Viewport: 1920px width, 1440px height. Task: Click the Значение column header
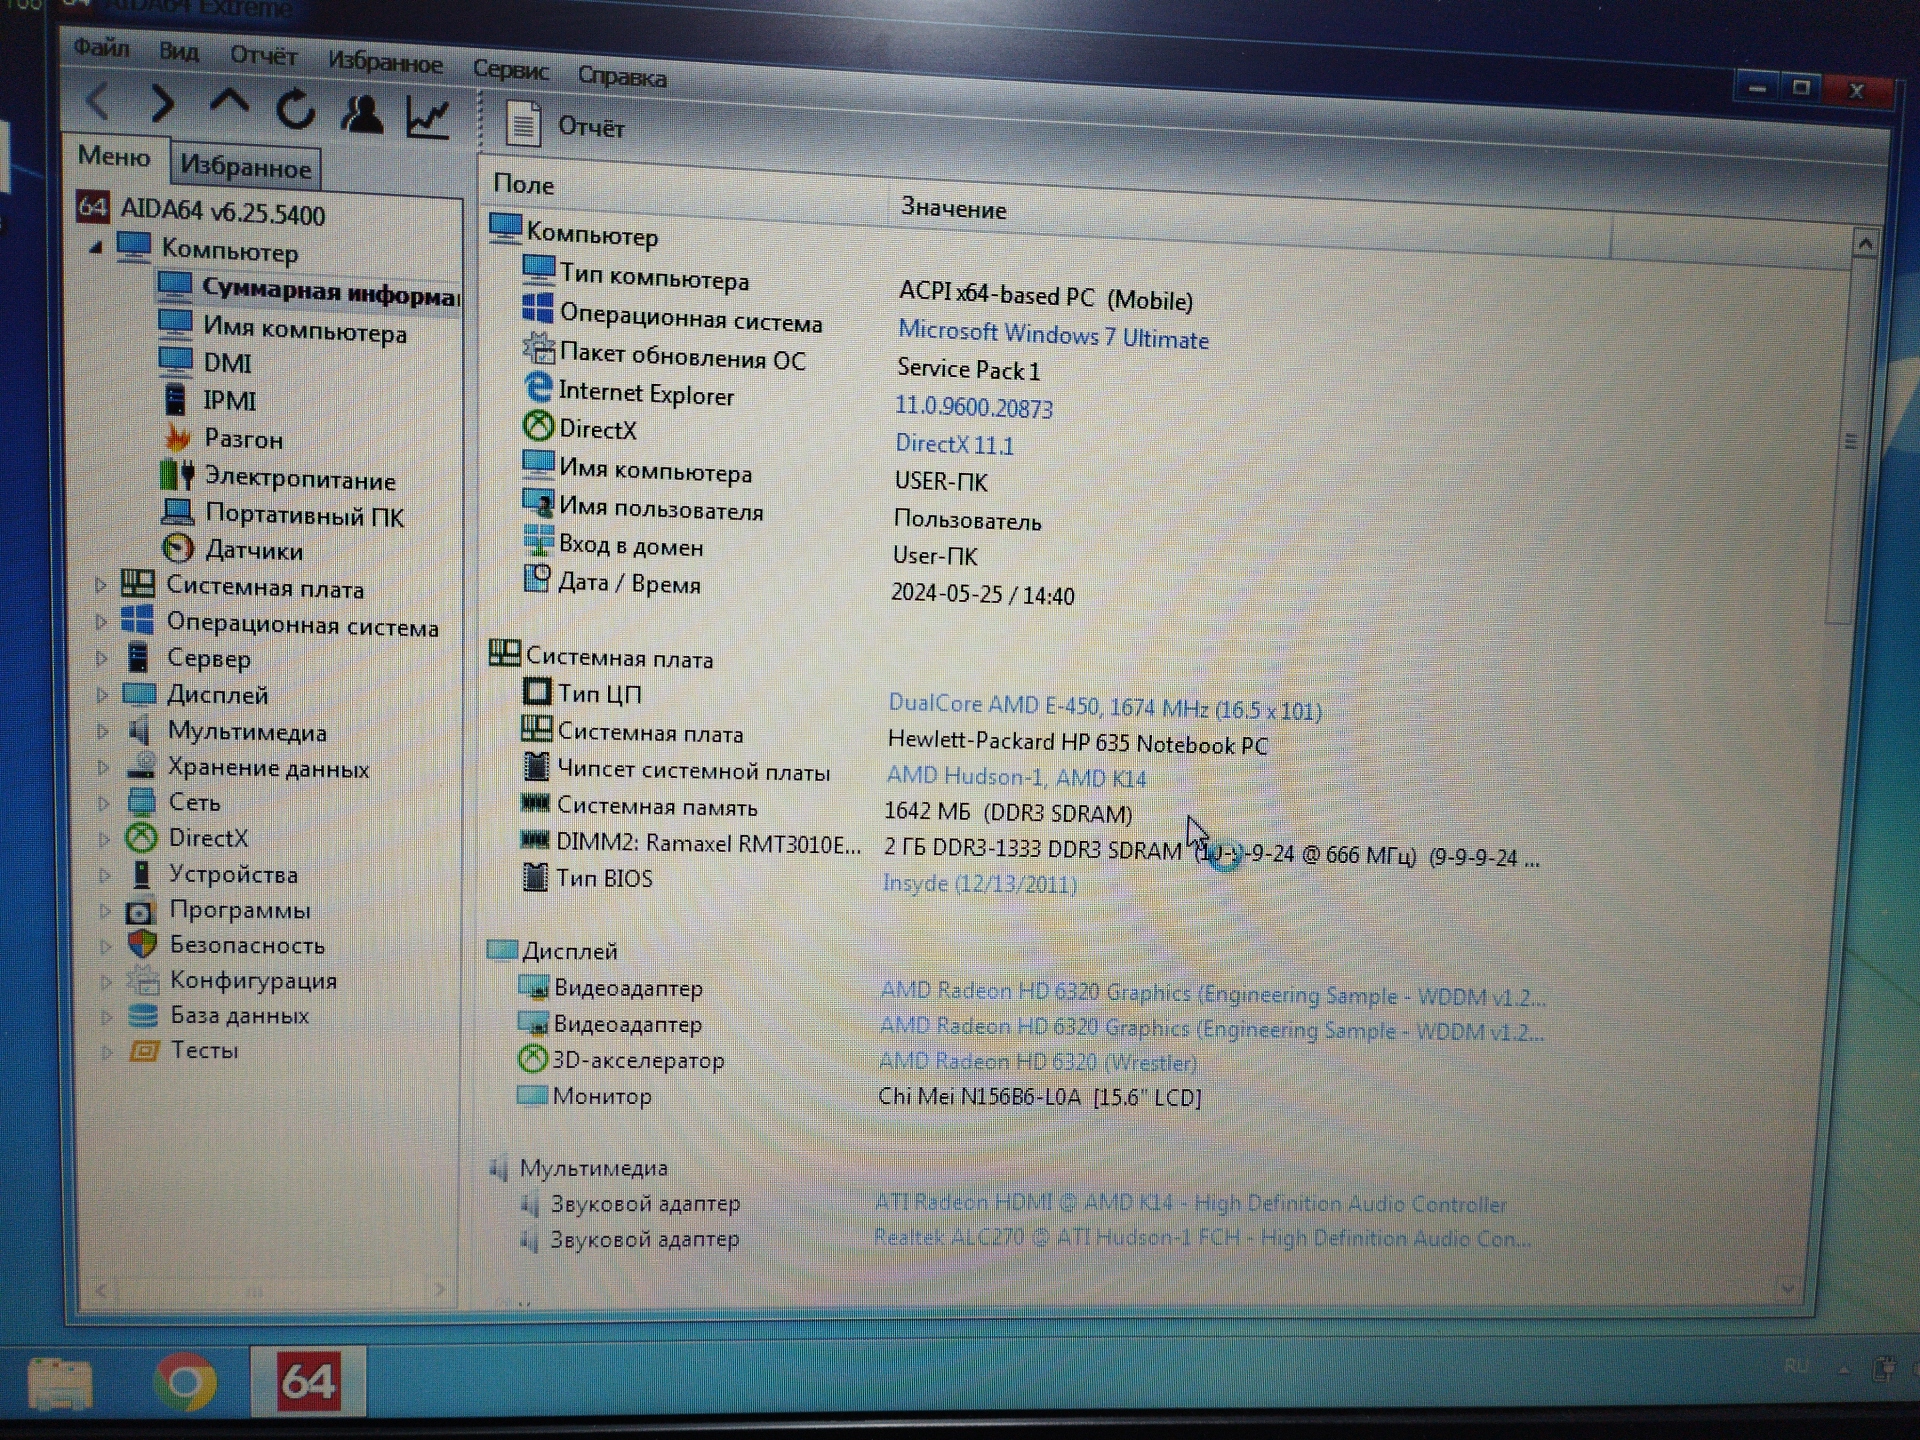(x=954, y=208)
